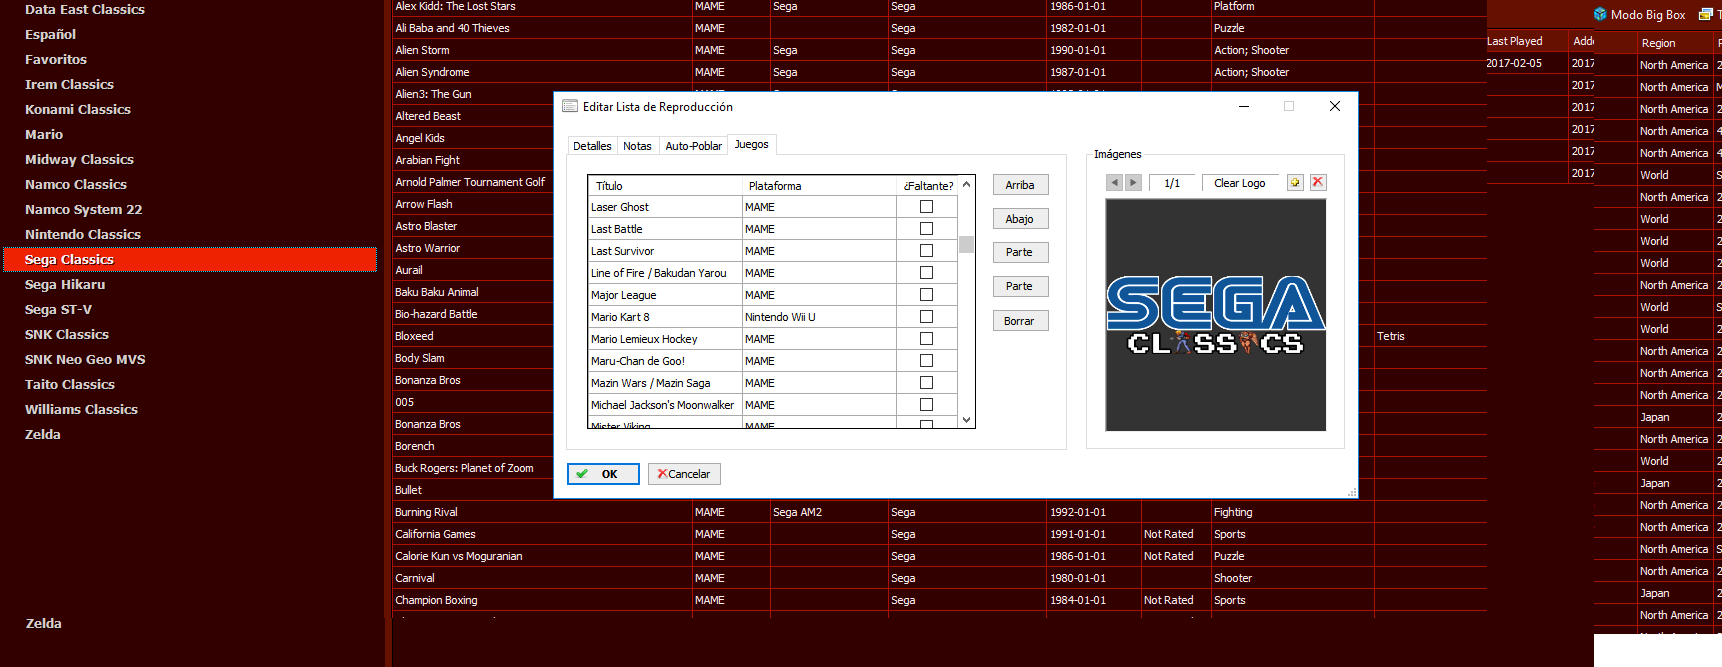Open the Detalles tab
1722x667 pixels.
(x=592, y=146)
